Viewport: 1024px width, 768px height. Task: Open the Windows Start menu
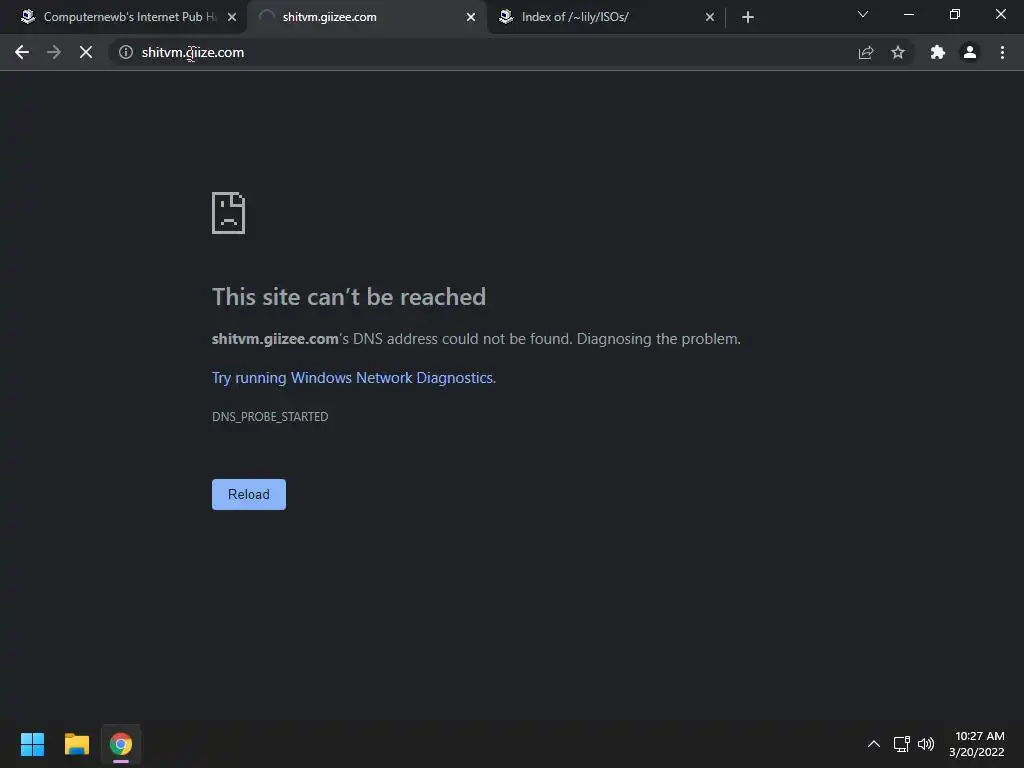[32, 744]
